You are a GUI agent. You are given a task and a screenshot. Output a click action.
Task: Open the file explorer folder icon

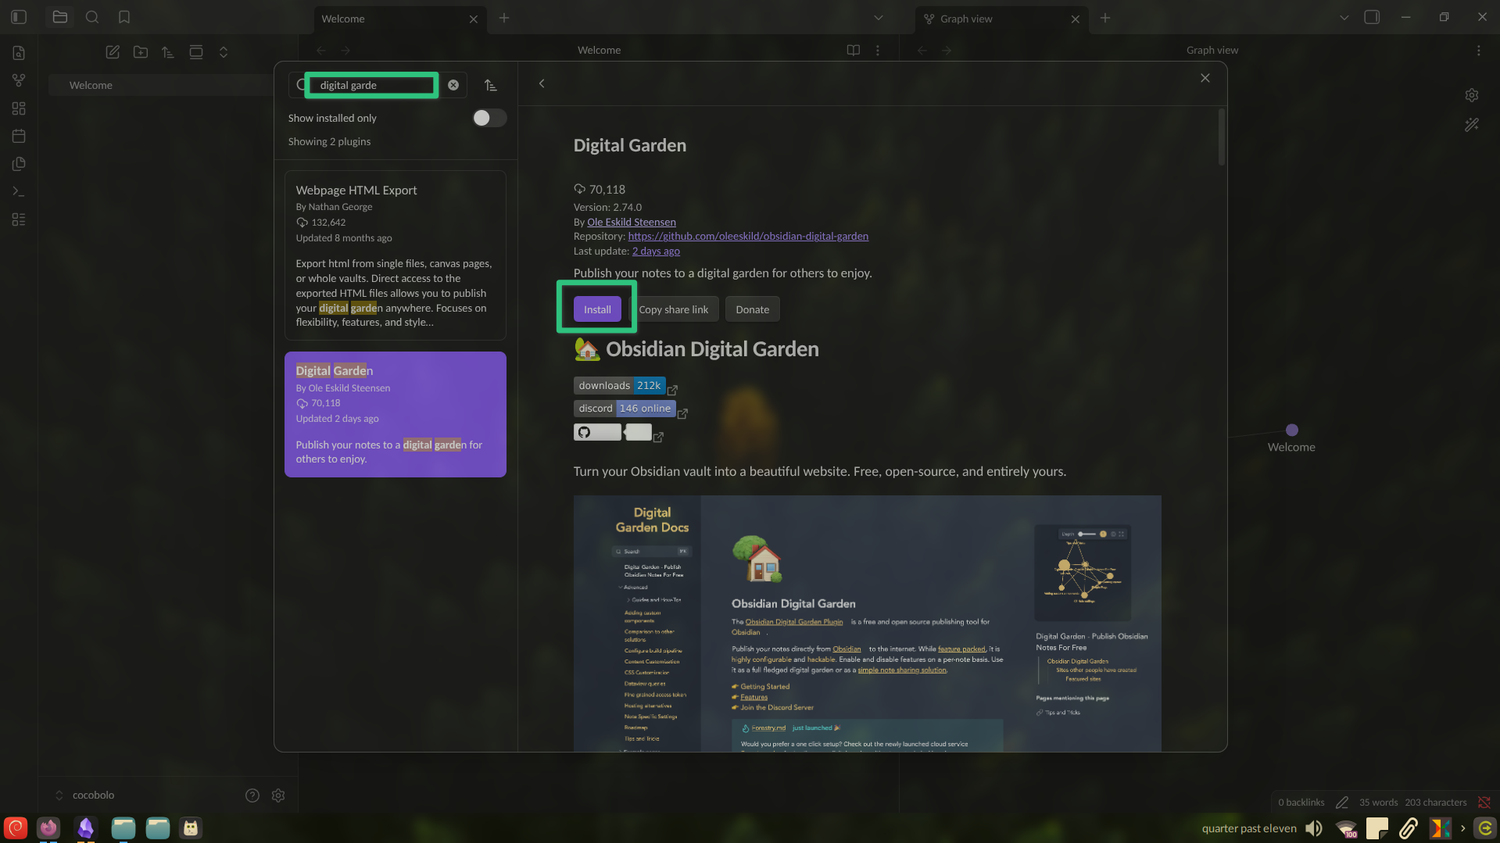pos(60,17)
